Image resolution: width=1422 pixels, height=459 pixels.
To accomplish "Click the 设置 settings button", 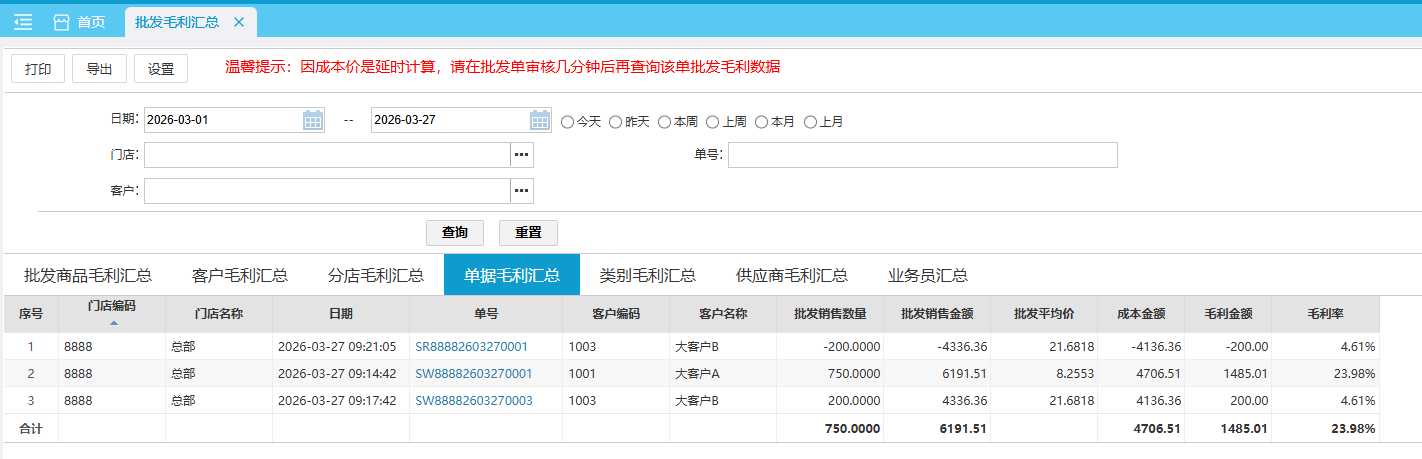I will tap(161, 69).
